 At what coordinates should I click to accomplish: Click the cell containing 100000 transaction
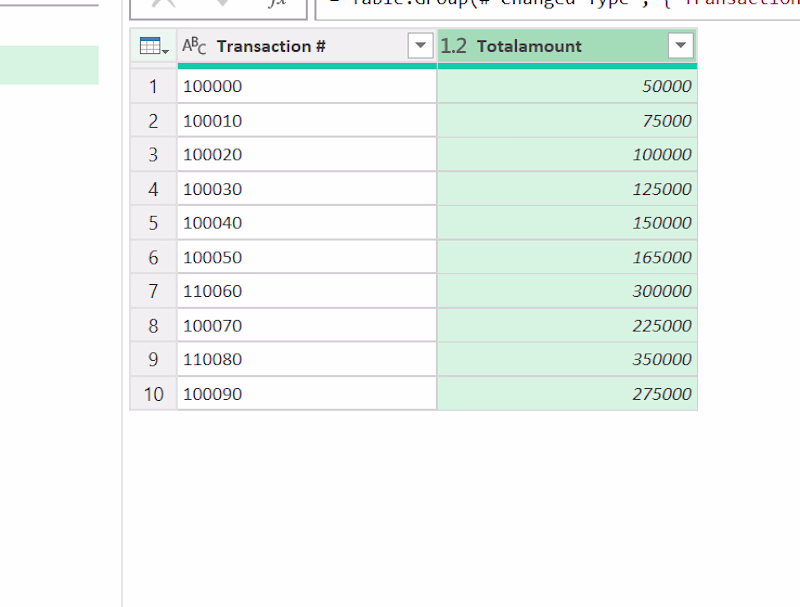pyautogui.click(x=307, y=86)
